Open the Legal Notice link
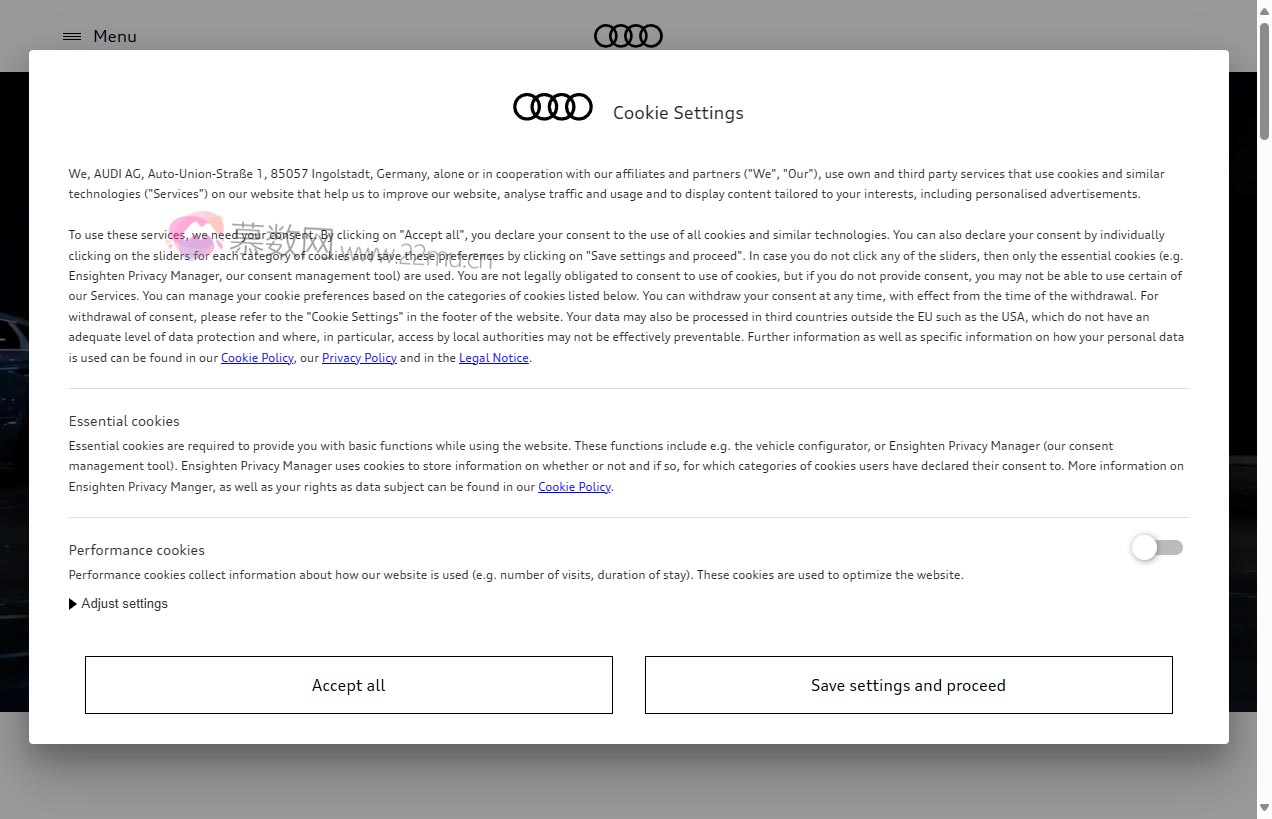 coord(493,357)
